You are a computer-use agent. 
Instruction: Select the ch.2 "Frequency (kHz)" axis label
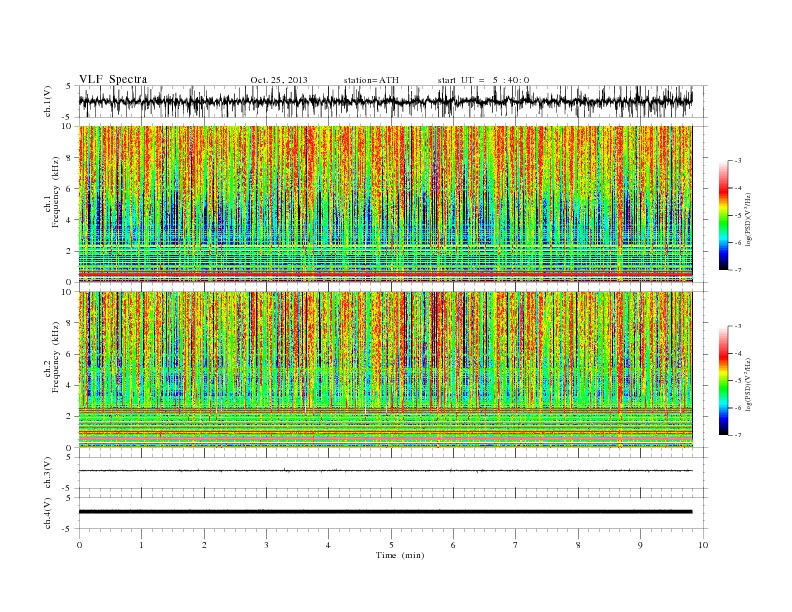coord(56,357)
